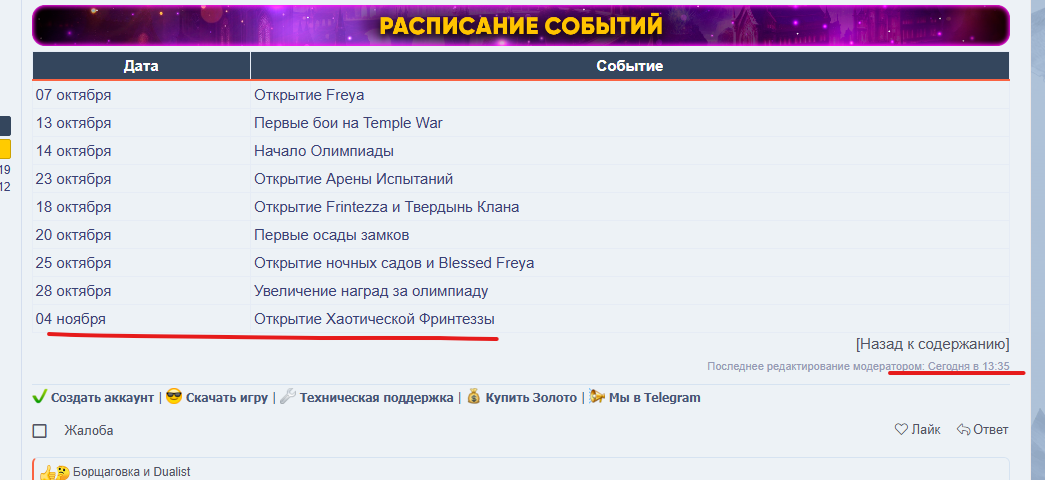Click the dark blue square badge on left sidebar
1045x480 pixels.
(x=5, y=126)
